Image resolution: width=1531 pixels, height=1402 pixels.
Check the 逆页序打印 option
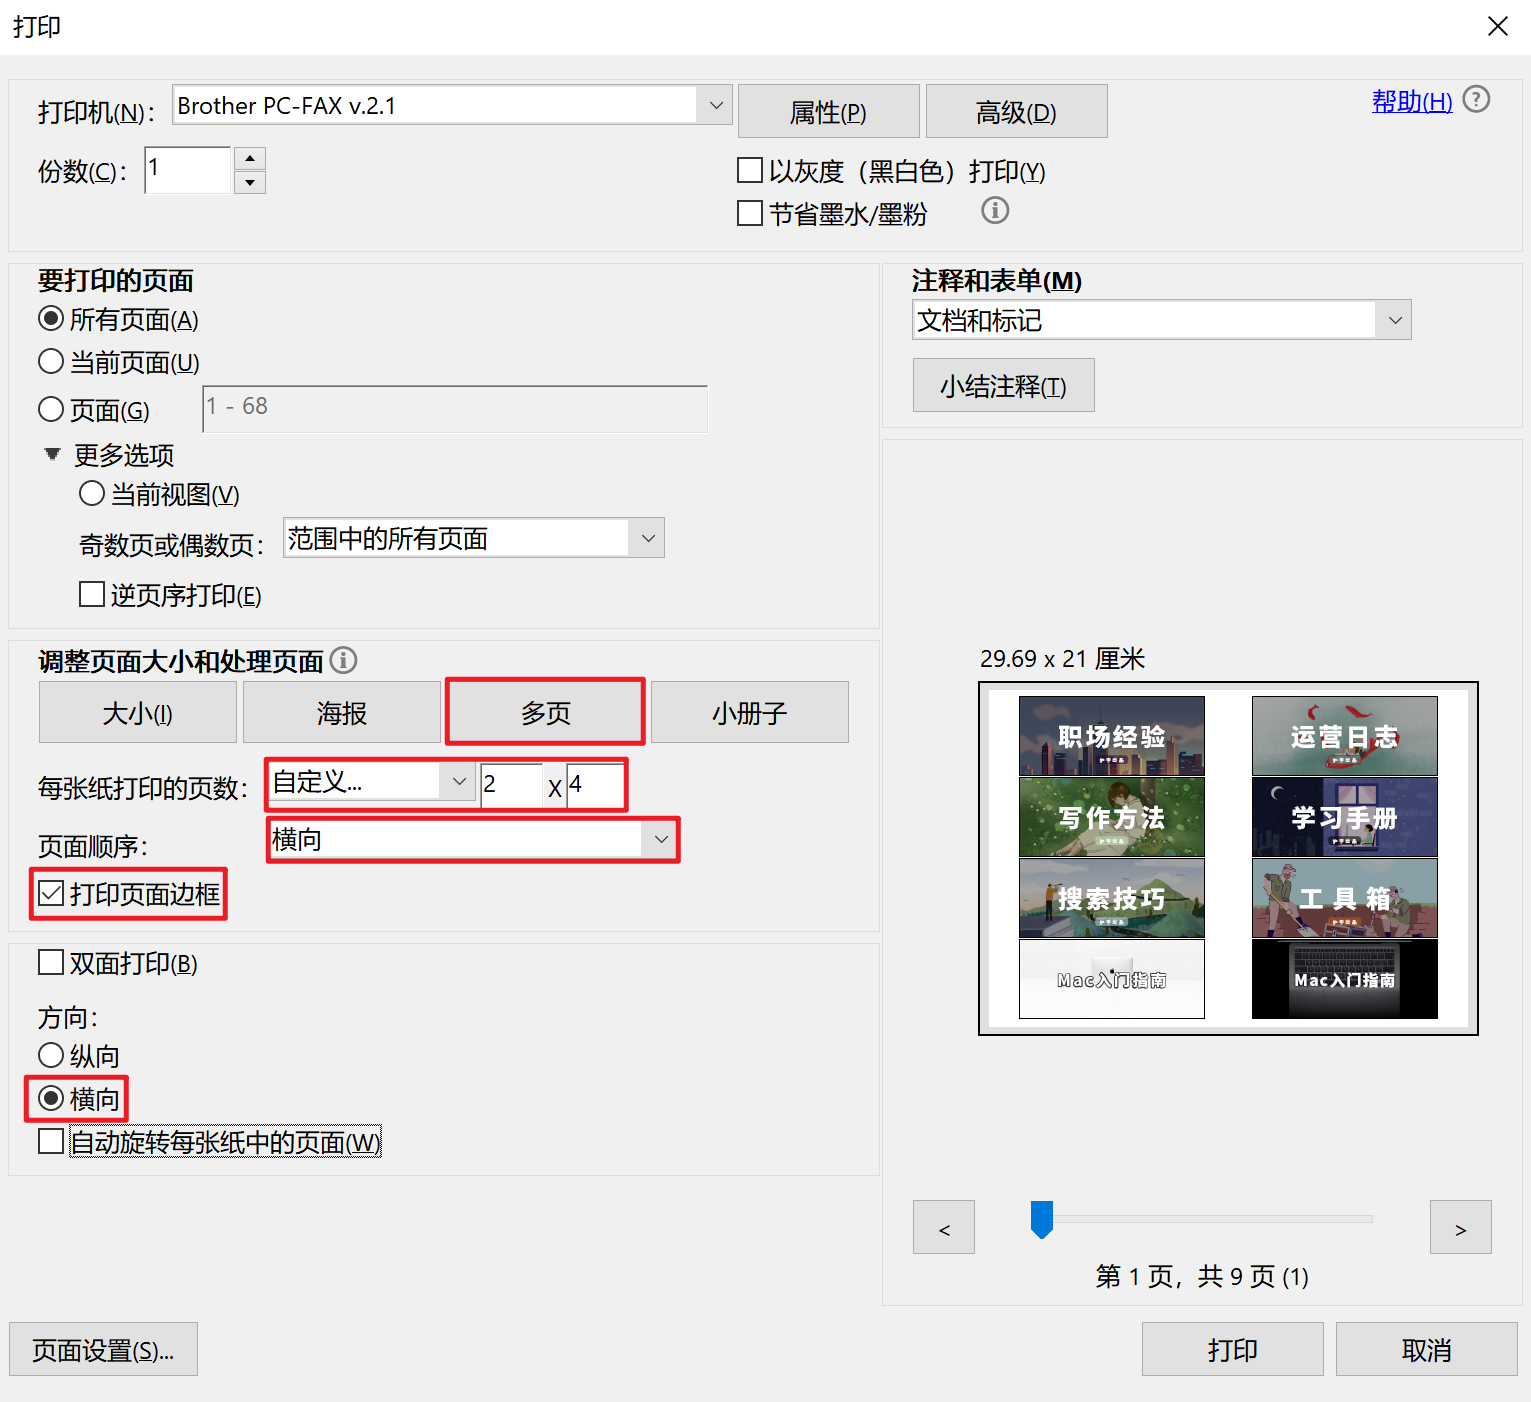pos(92,594)
